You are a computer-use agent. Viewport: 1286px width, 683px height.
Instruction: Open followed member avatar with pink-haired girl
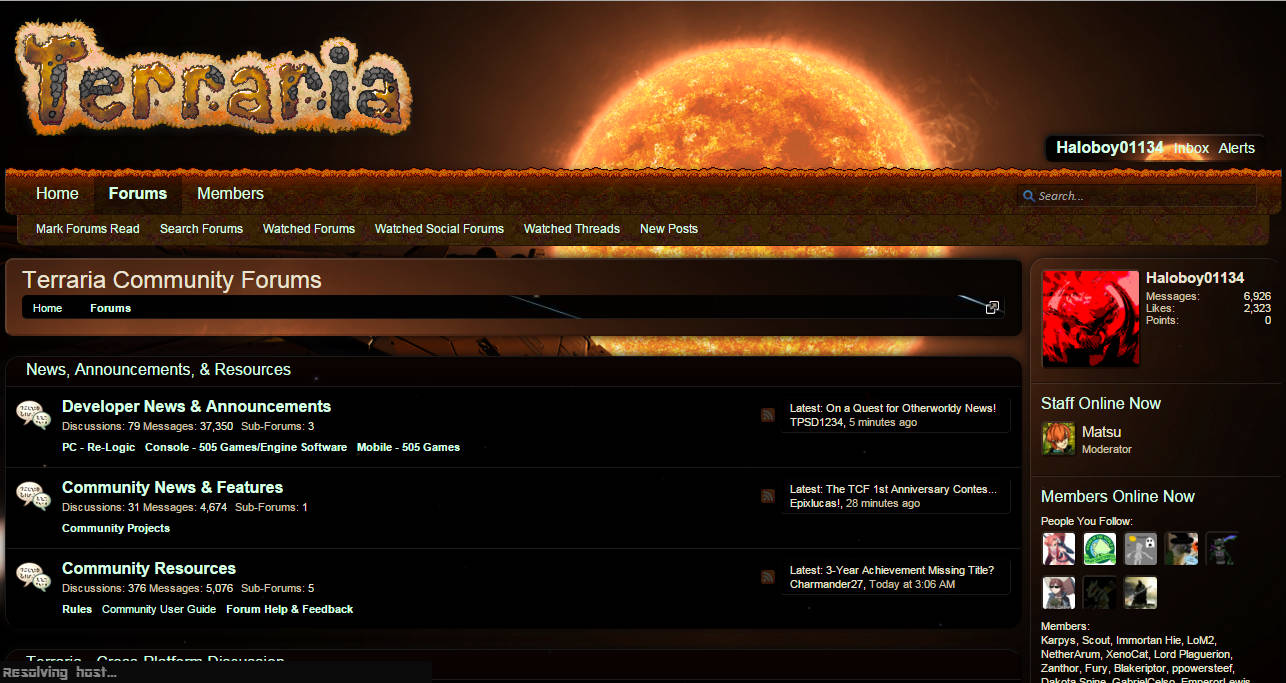click(x=1058, y=548)
